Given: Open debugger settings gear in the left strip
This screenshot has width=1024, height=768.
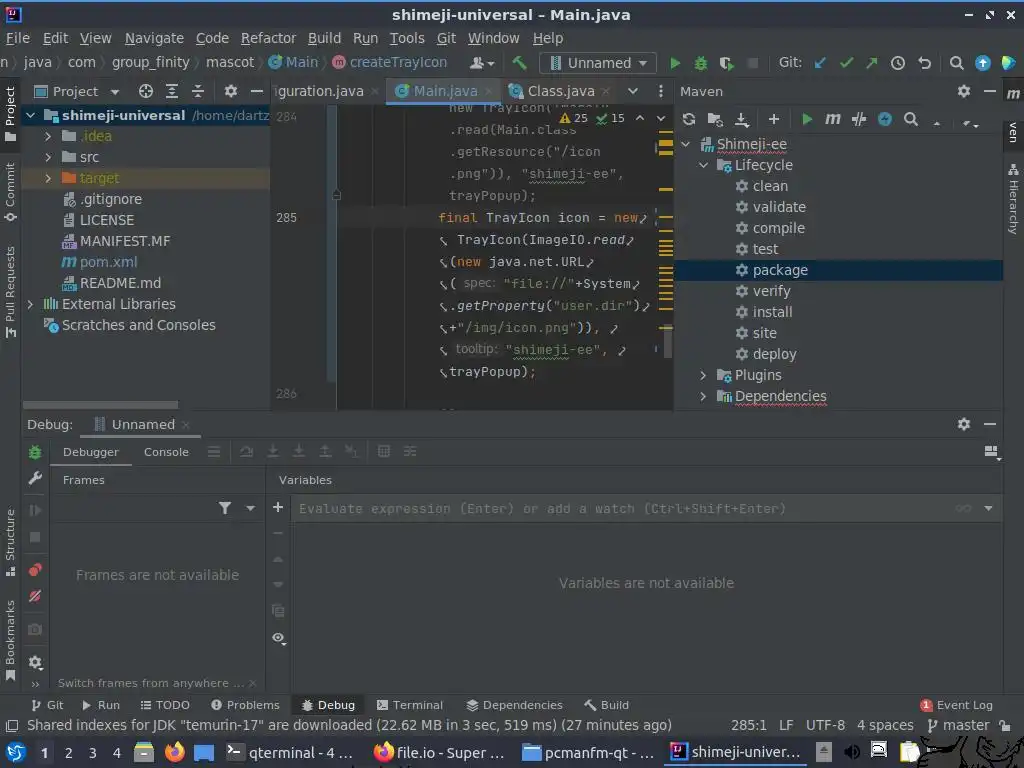Looking at the screenshot, I should (35, 663).
